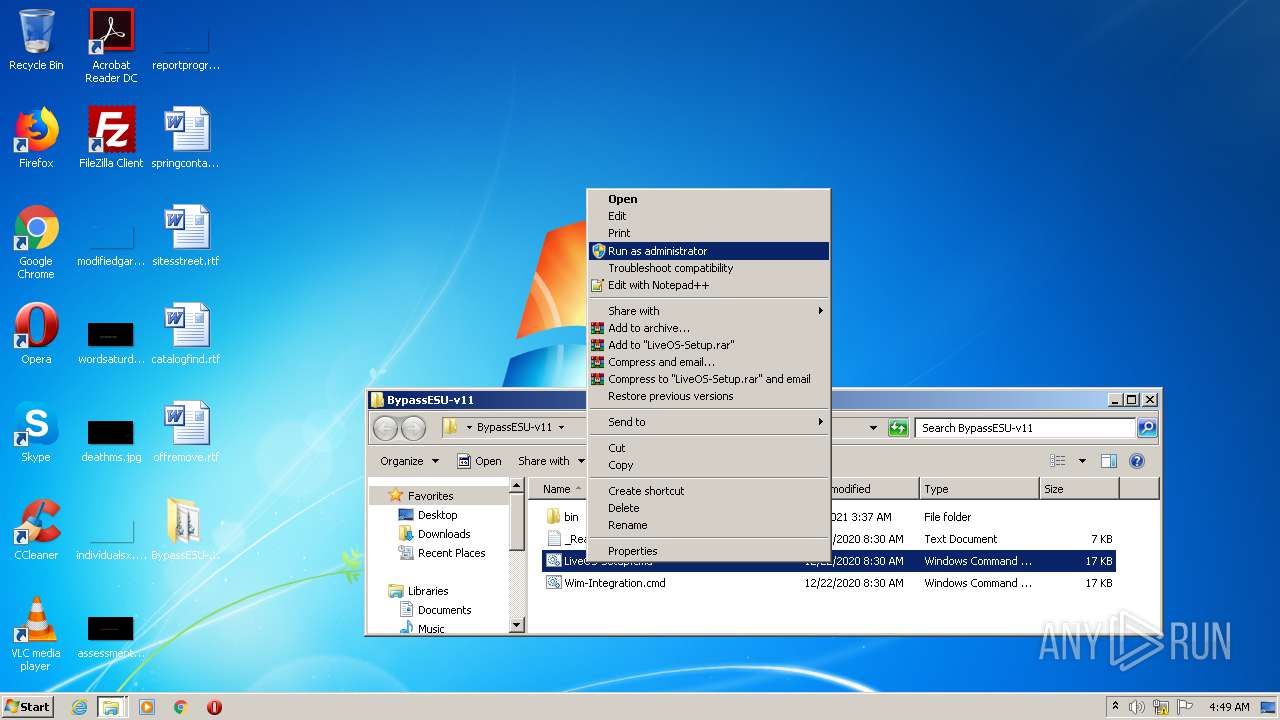This screenshot has height=720, width=1280.
Task: Select Create shortcut option
Action: 709,491
